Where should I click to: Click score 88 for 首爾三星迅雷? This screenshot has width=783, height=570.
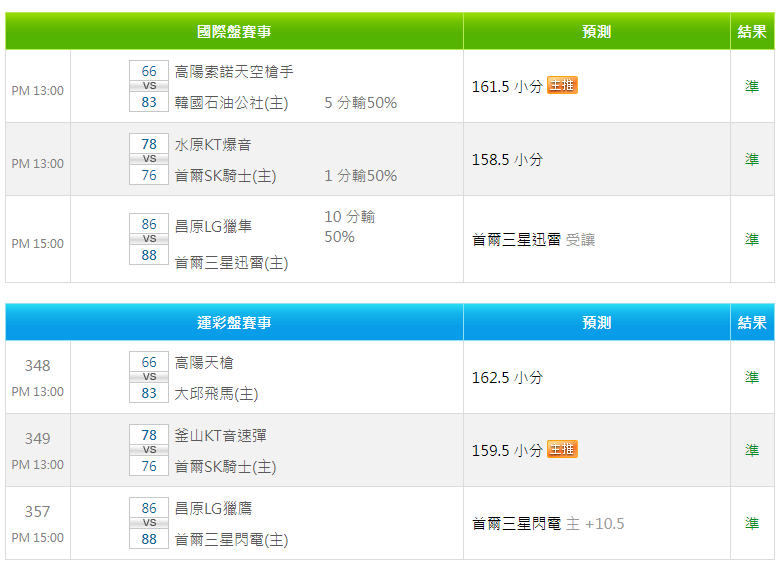click(149, 255)
